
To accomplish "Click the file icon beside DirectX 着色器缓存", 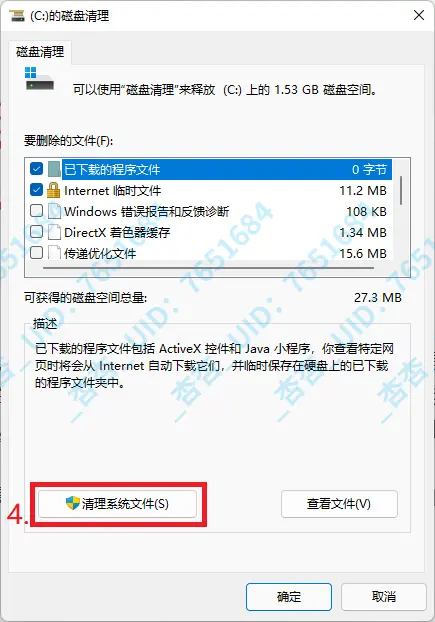I will pos(54,232).
